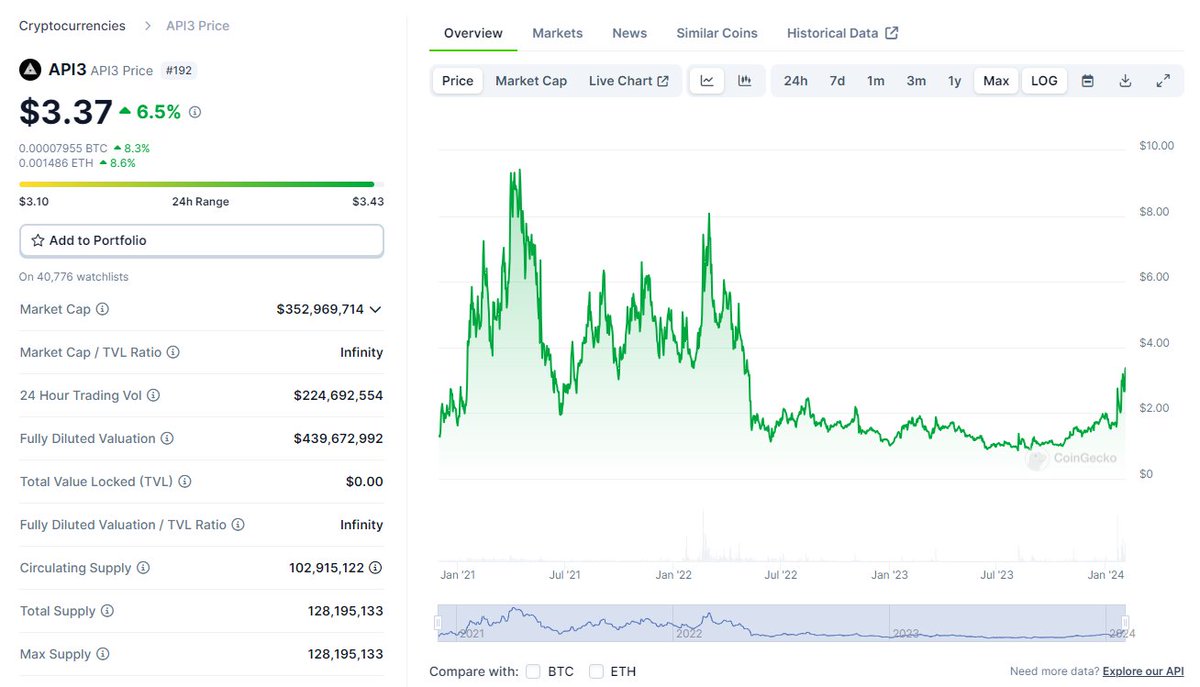Go to Cryptocurrencies breadcrumb link
This screenshot has width=1200, height=687.
click(73, 26)
